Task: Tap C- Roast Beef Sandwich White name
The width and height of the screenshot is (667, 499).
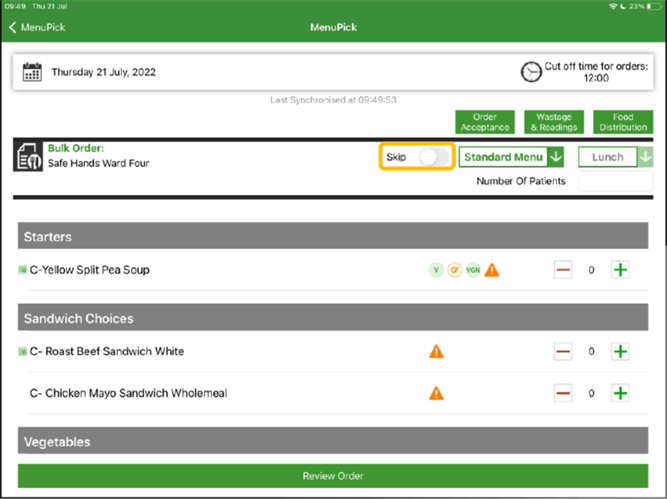Action: pos(107,351)
